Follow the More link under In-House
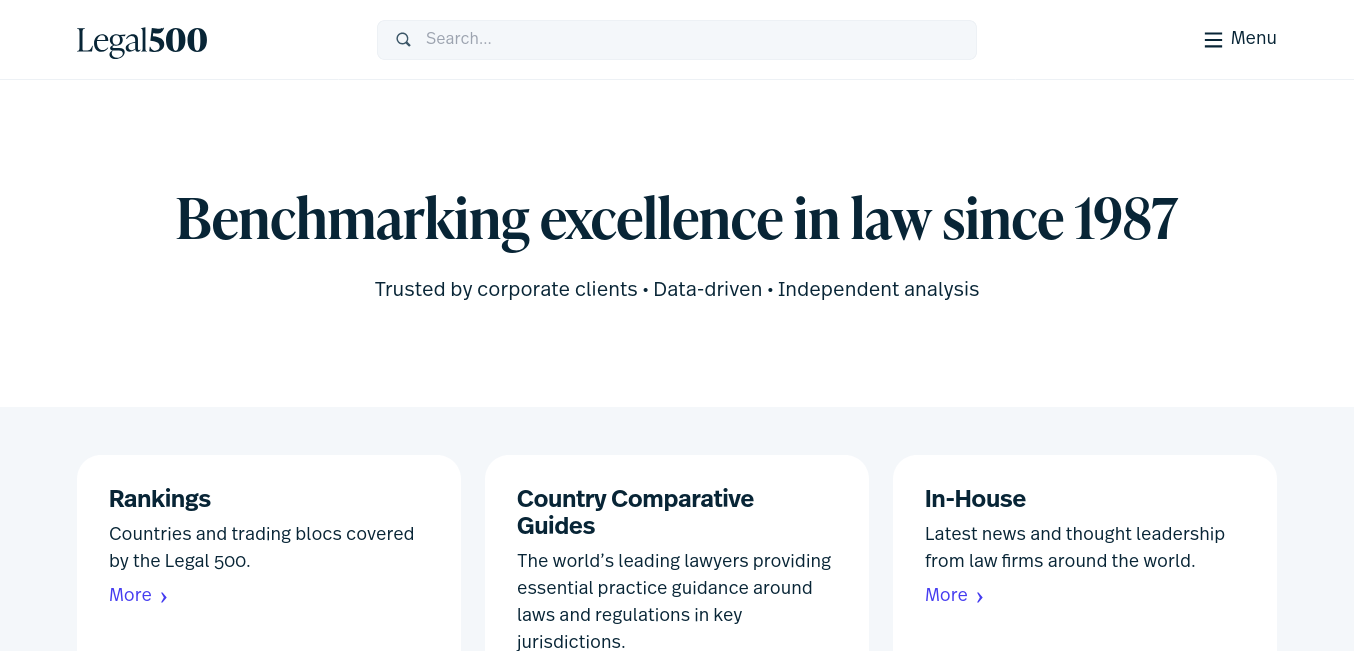The image size is (1366, 651). (946, 595)
